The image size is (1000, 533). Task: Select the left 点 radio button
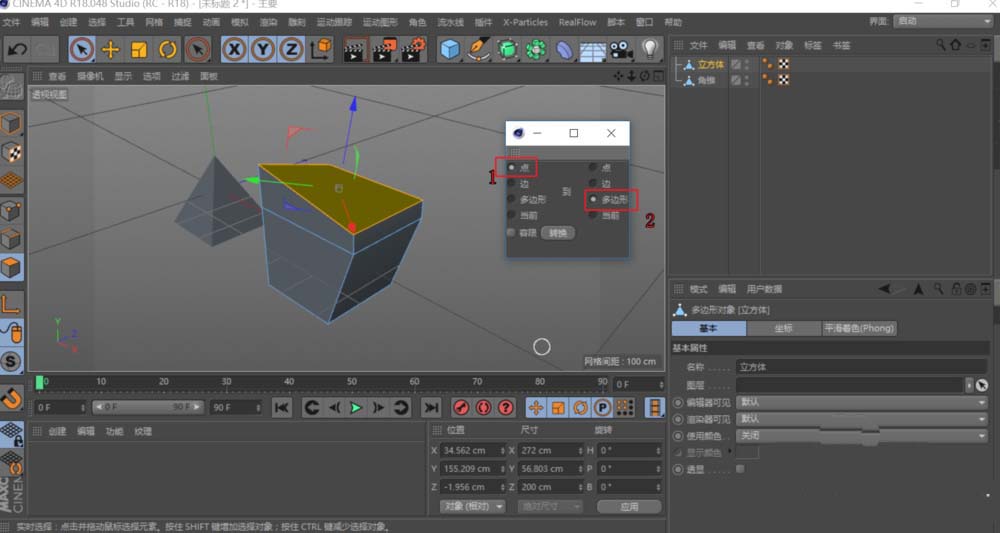[512, 168]
